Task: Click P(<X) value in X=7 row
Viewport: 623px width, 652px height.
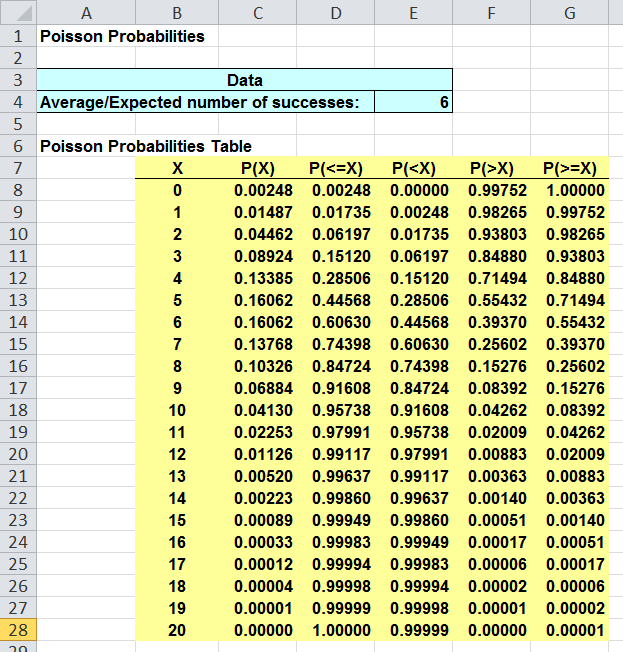Action: (x=413, y=344)
